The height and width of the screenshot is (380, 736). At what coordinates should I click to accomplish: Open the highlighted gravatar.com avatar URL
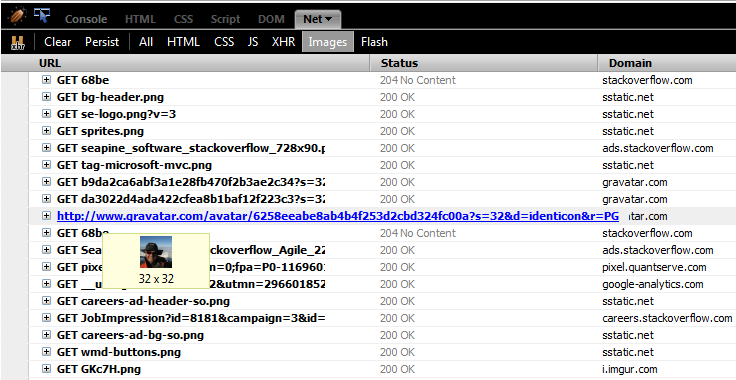click(338, 216)
